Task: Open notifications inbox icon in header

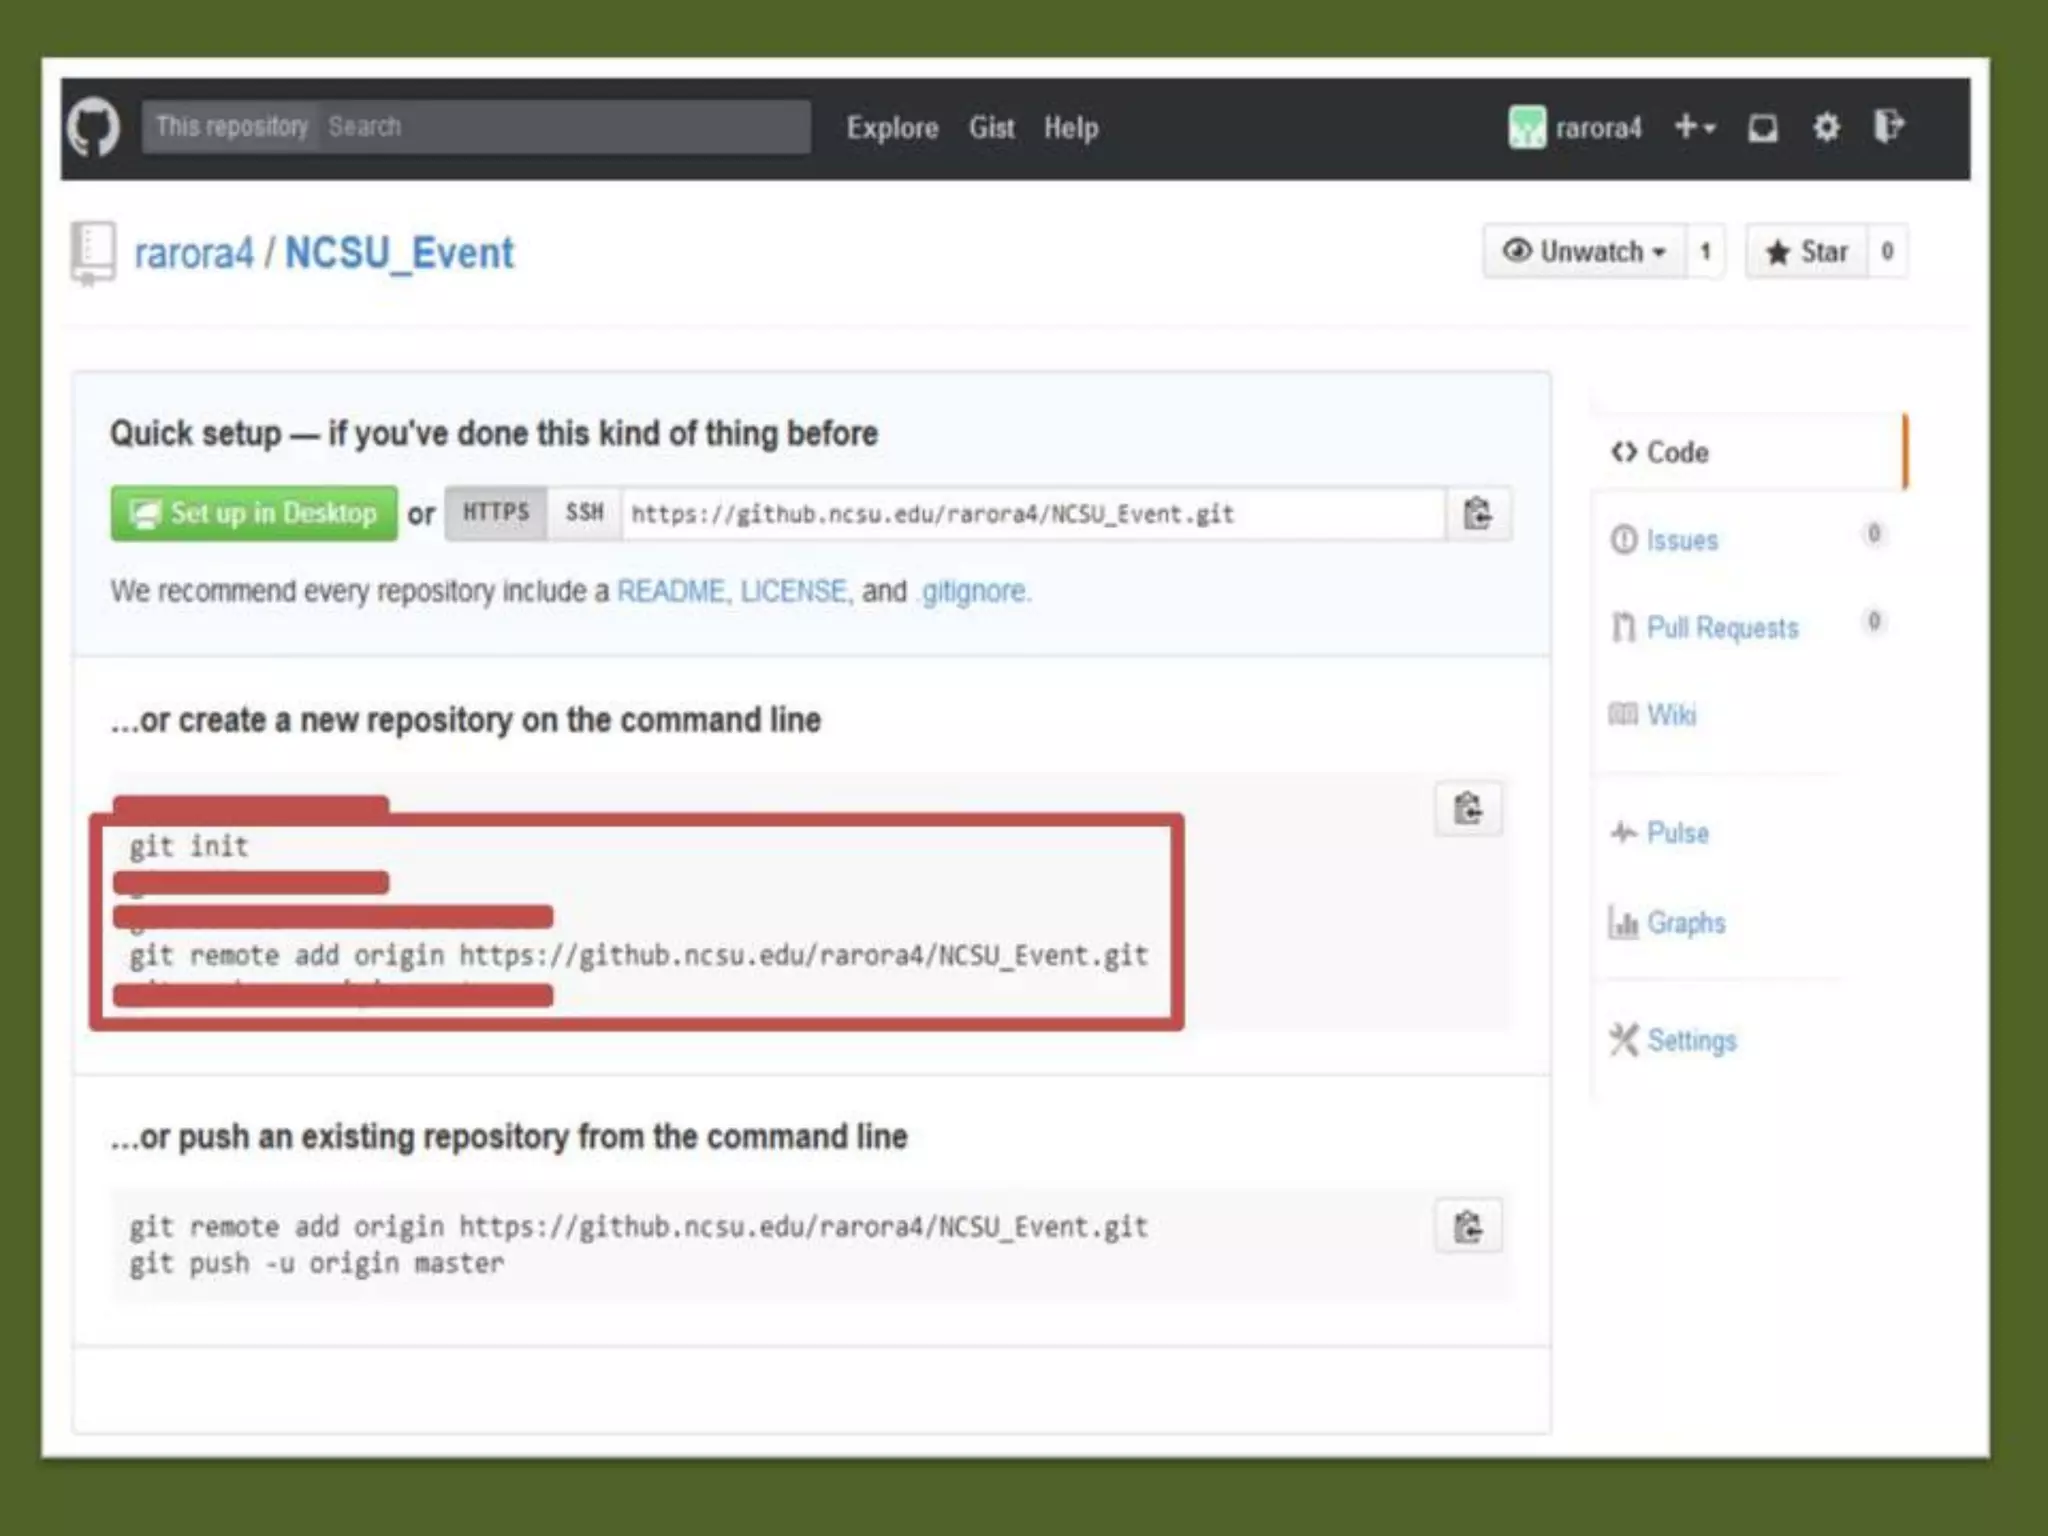Action: (1762, 128)
